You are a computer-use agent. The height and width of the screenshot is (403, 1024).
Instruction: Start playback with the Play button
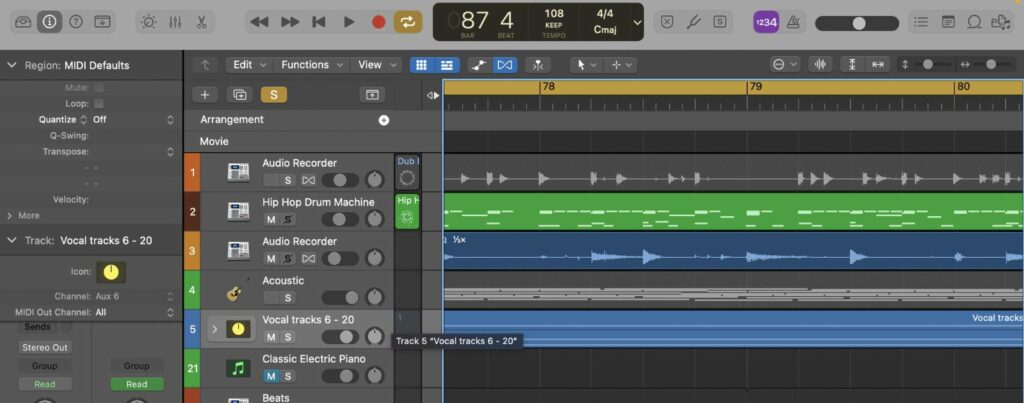[x=349, y=22]
